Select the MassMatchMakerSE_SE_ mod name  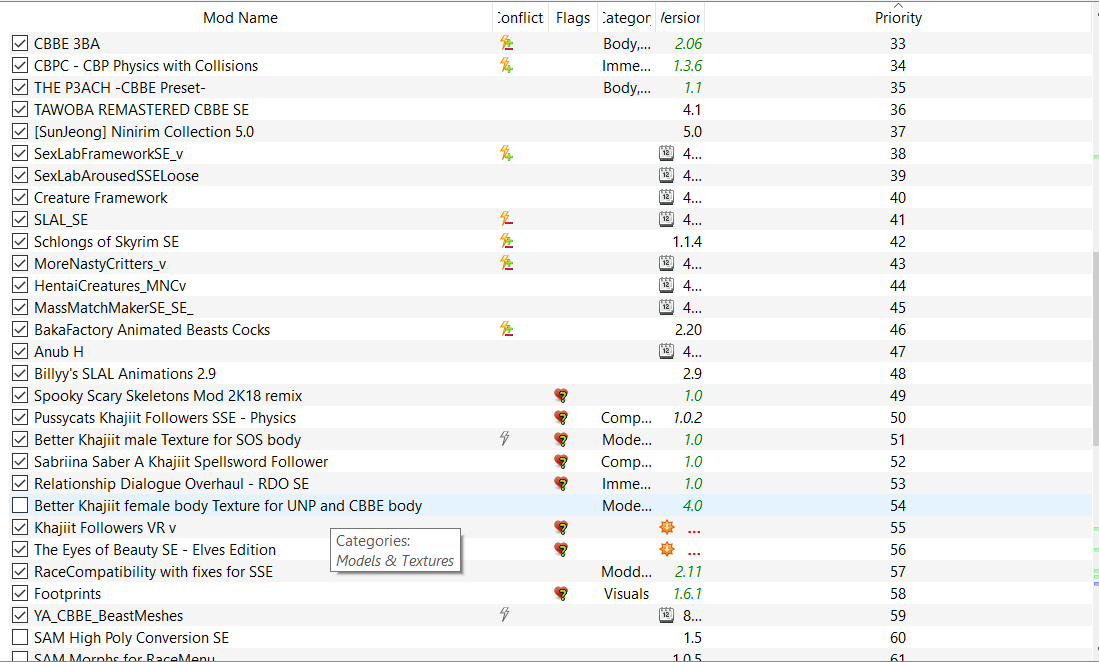point(114,308)
